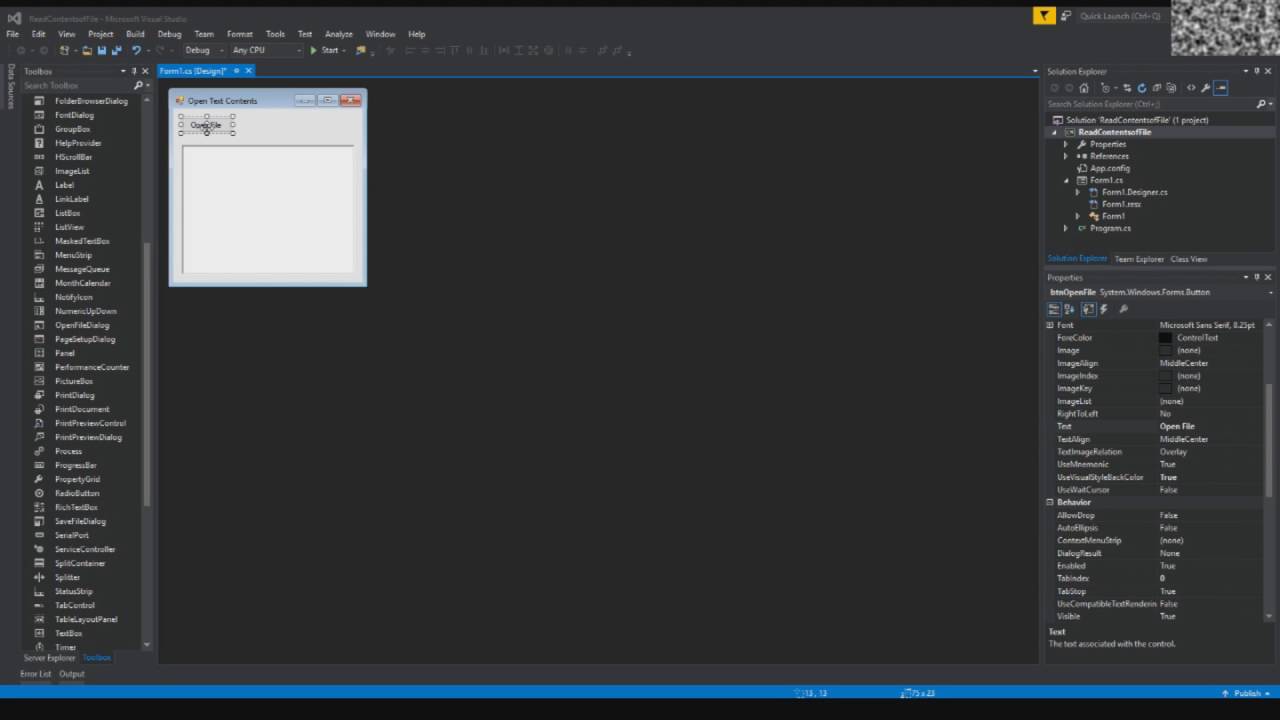Click Sync with Active Document icon
The height and width of the screenshot is (720, 1280).
[1127, 88]
